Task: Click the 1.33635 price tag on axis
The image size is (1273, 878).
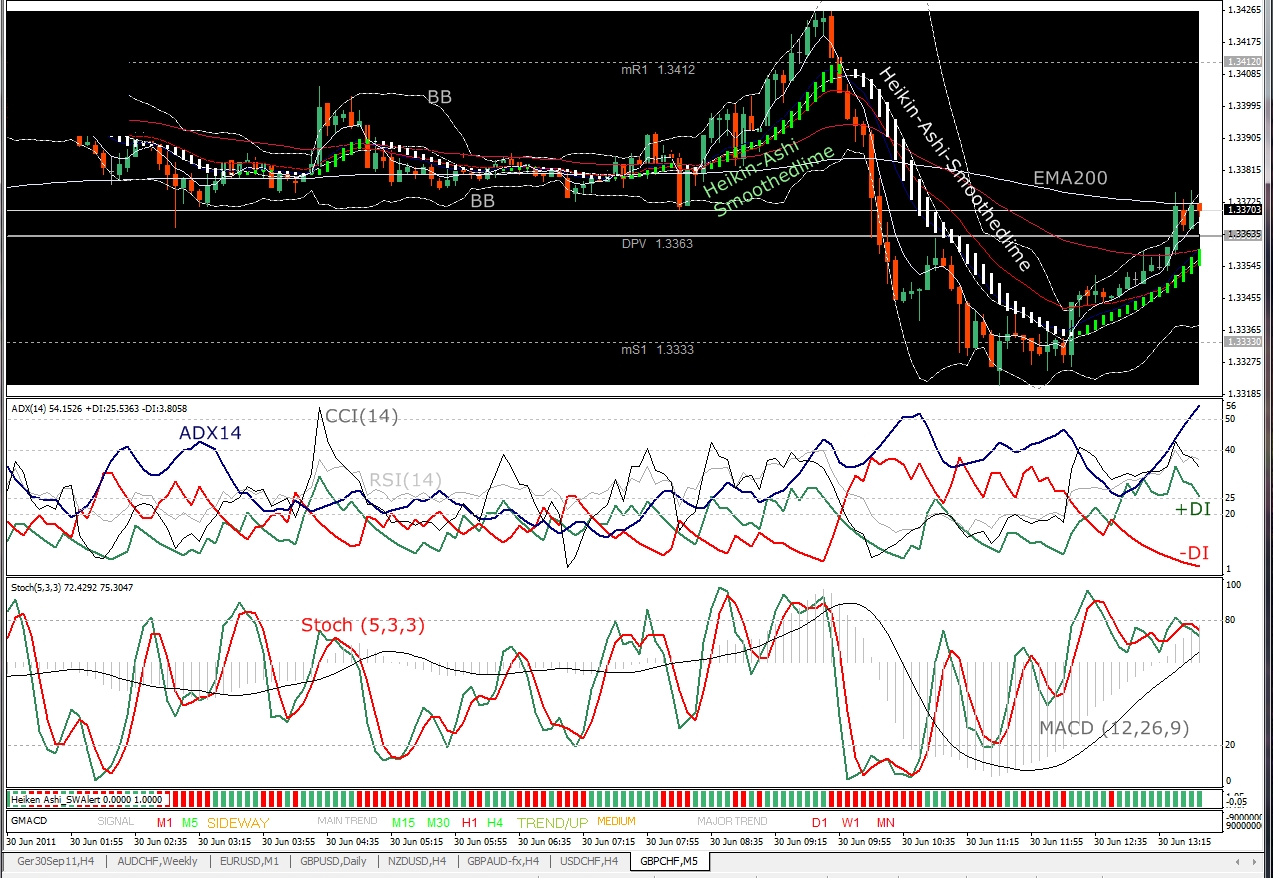Action: click(x=1243, y=234)
